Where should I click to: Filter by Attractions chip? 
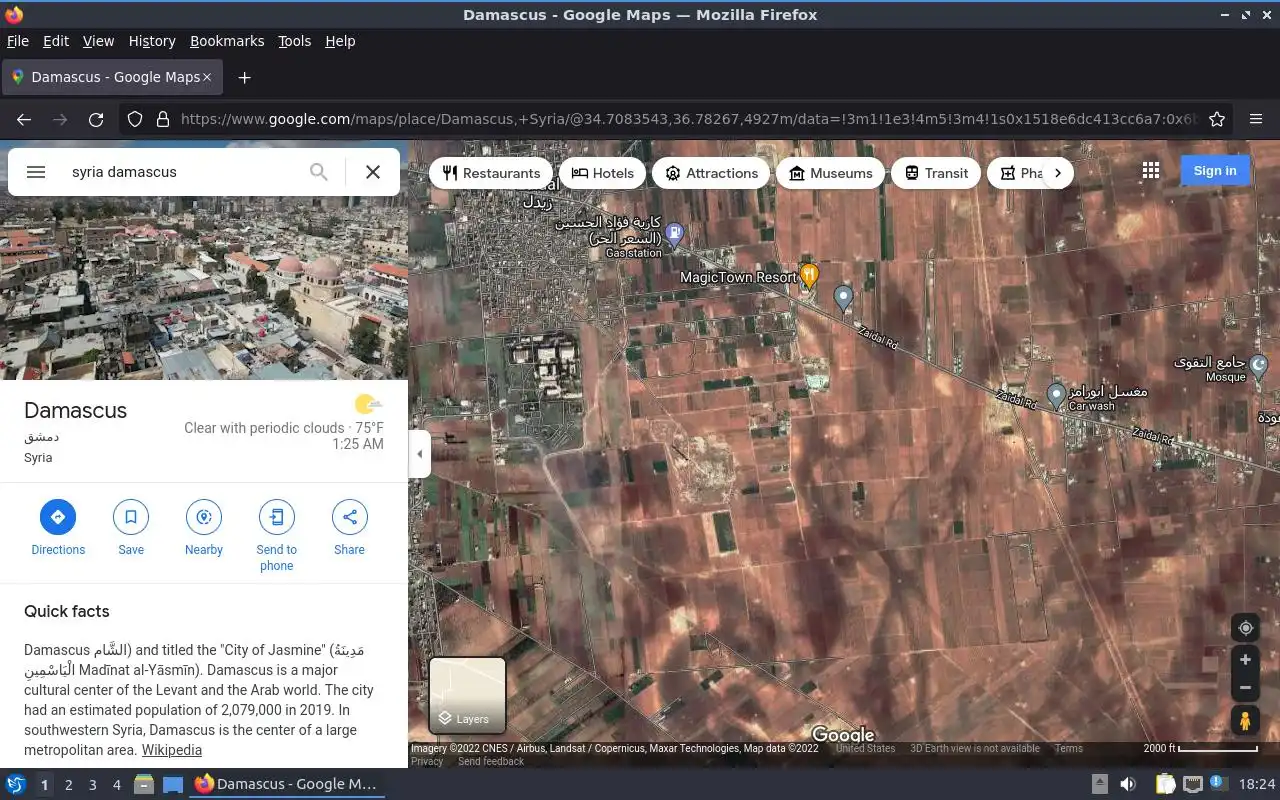[x=711, y=173]
